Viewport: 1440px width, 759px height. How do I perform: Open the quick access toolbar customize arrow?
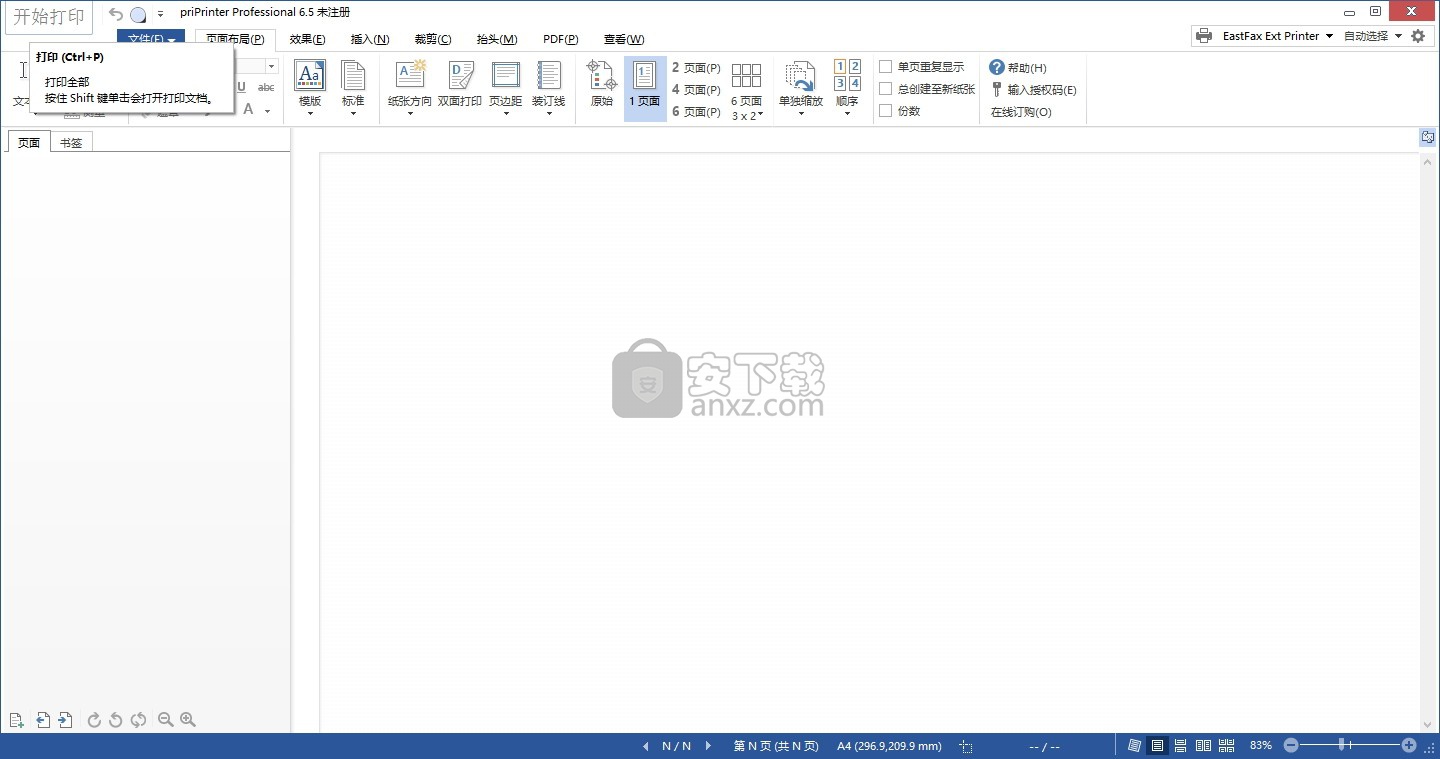click(160, 14)
